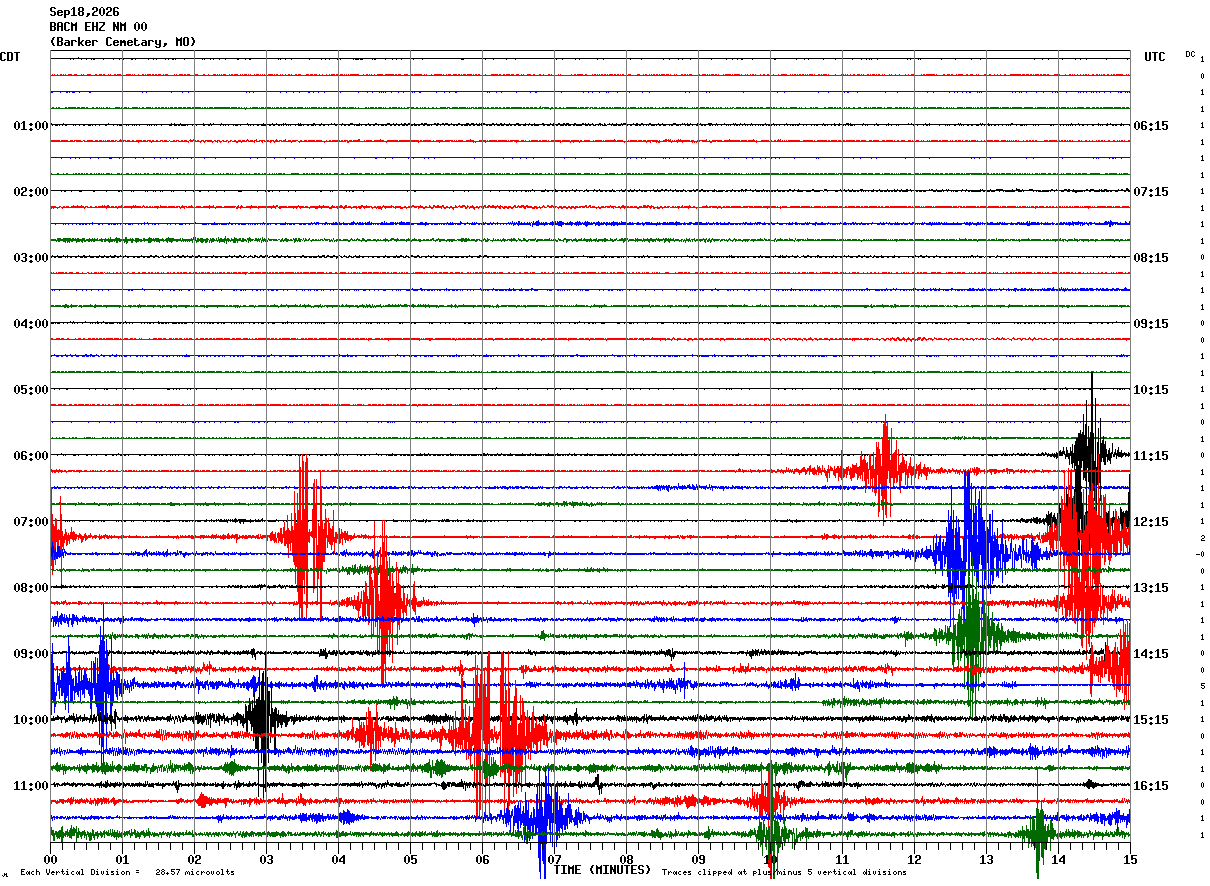Click the Sep18,2026 date label

[84, 12]
